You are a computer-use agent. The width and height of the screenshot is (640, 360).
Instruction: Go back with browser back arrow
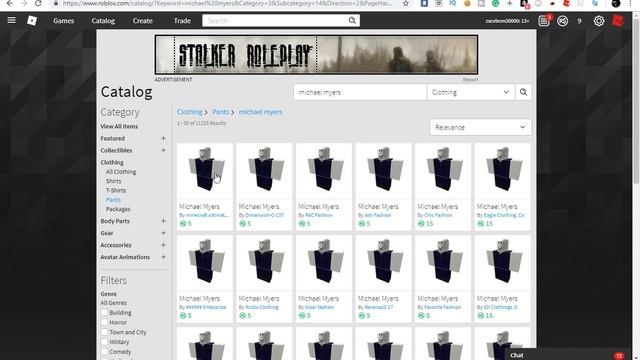pyautogui.click(x=10, y=3)
